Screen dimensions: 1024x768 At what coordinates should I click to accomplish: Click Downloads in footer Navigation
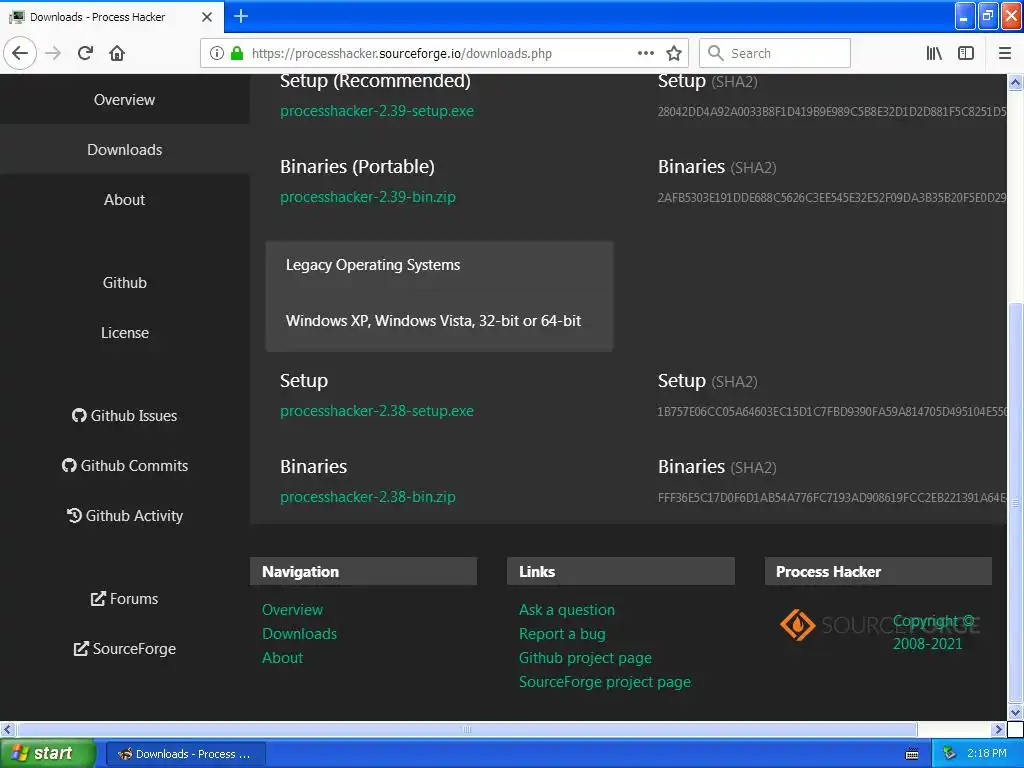point(299,633)
